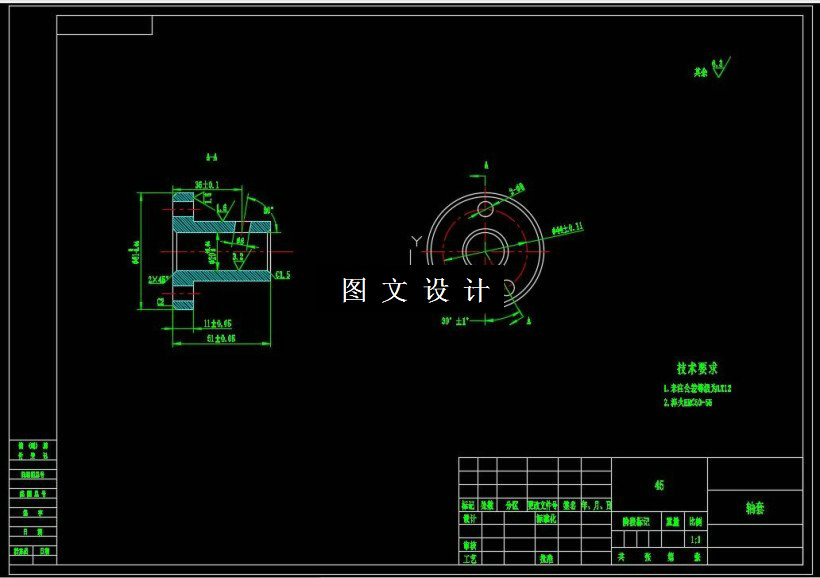Select the '标记' header cell
The width and height of the screenshot is (820, 578).
468,505
